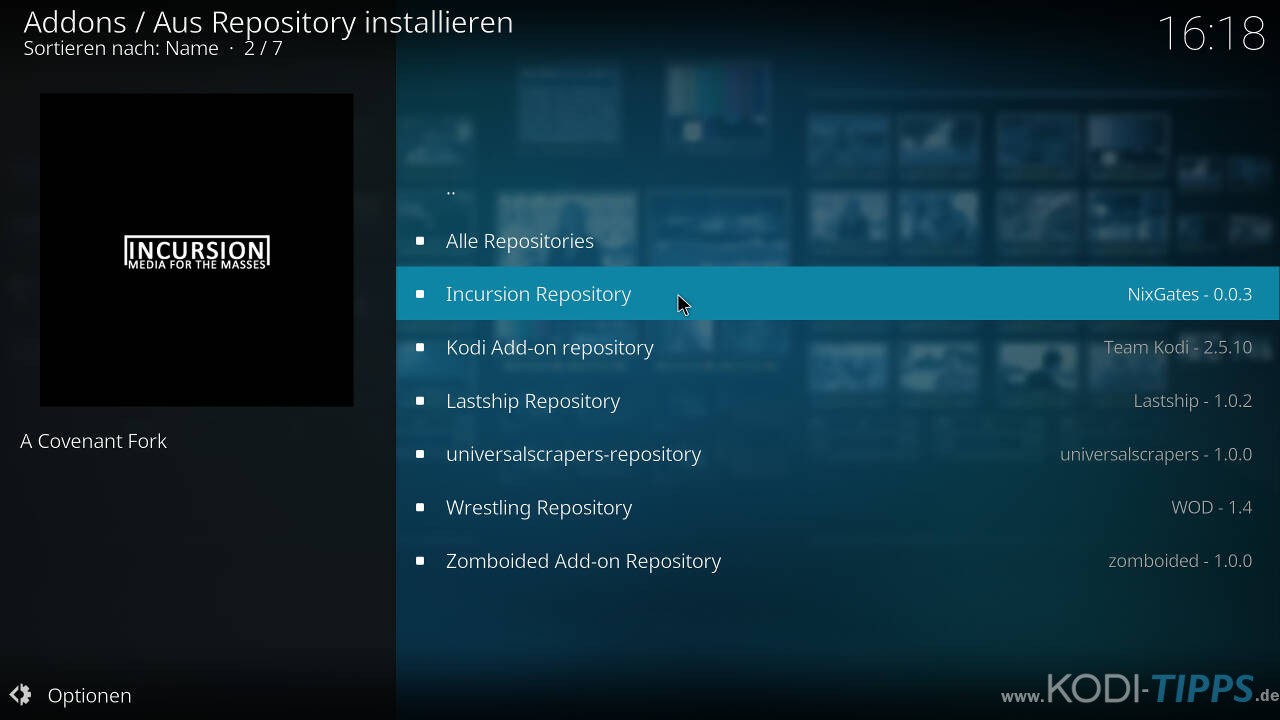The width and height of the screenshot is (1280, 720).
Task: Select universalscrapers-repository entry
Action: pos(838,454)
